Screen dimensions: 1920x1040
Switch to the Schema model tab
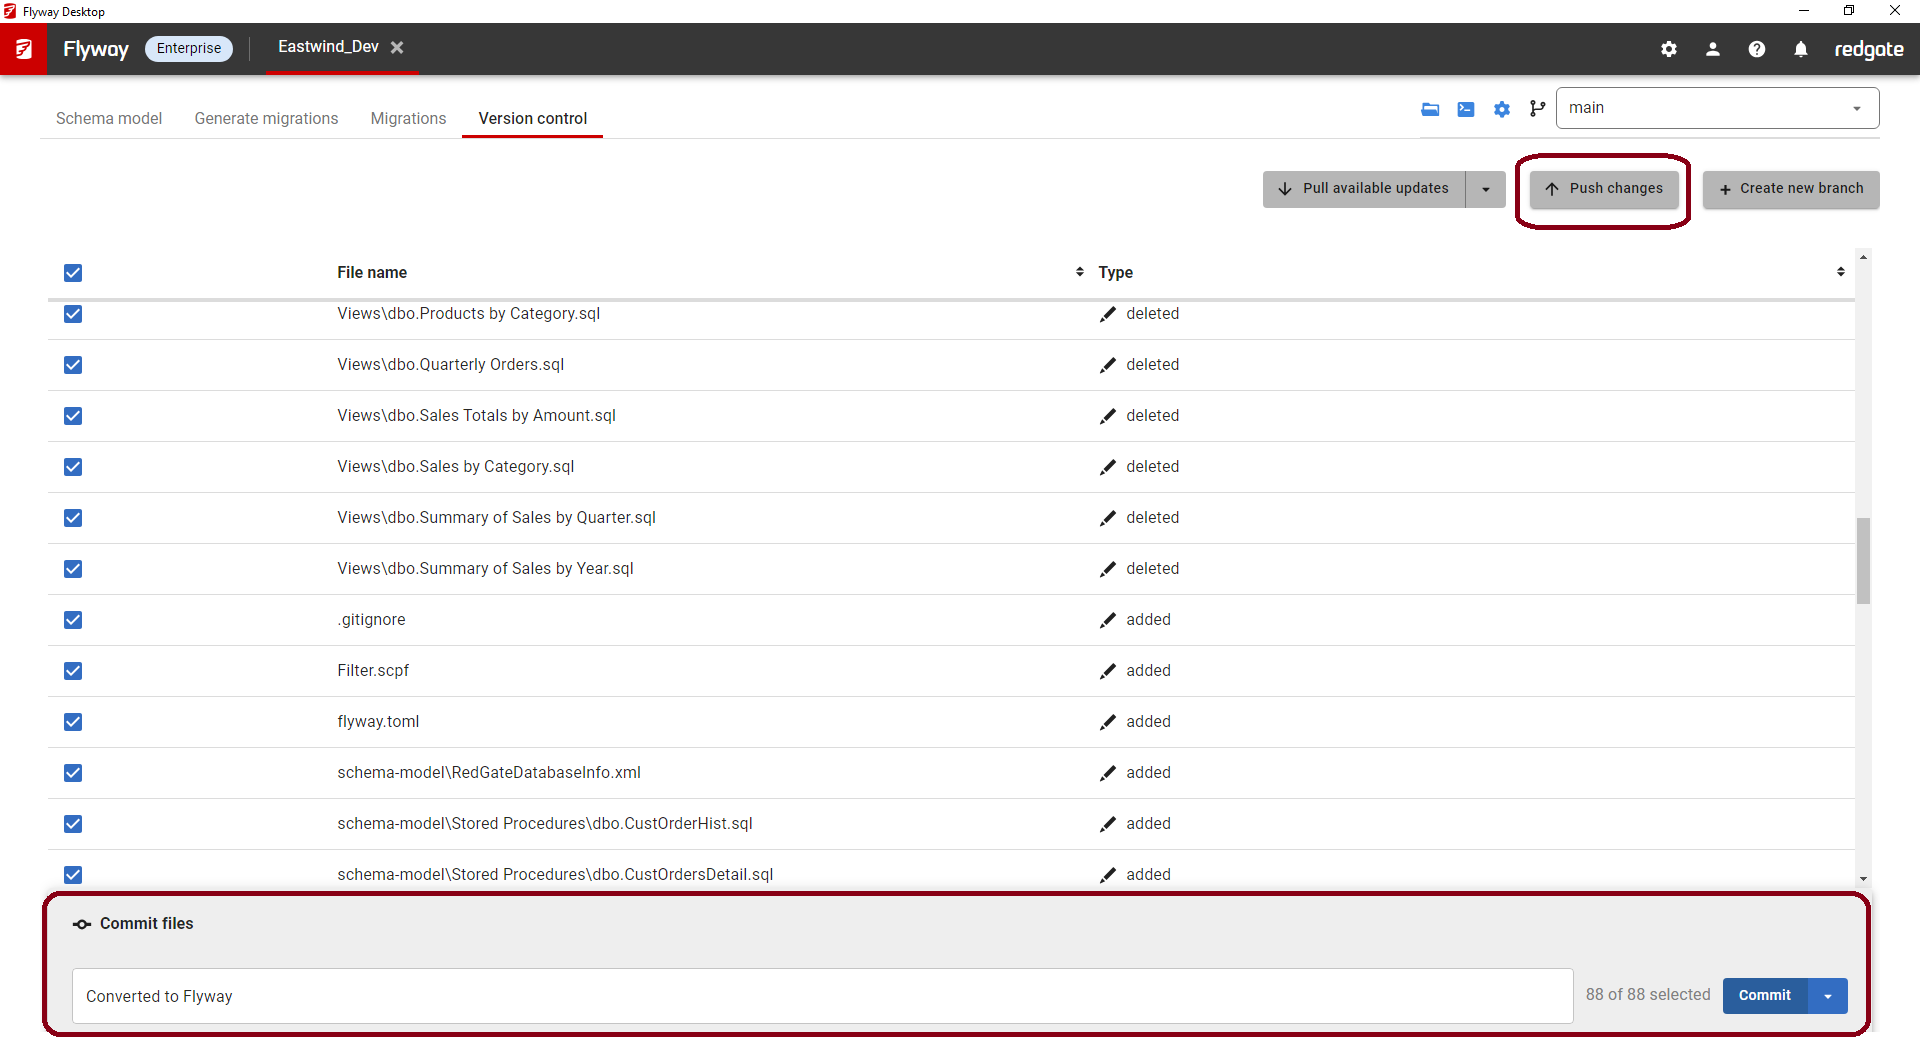109,118
